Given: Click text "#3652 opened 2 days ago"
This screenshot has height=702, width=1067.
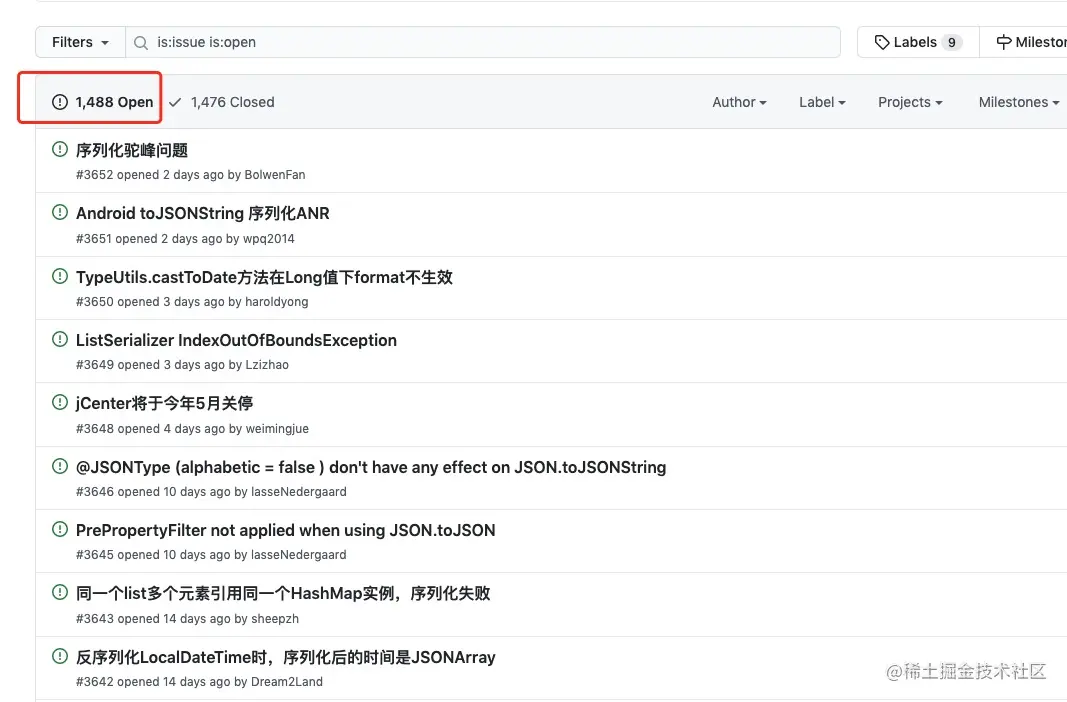Looking at the screenshot, I should click(150, 175).
